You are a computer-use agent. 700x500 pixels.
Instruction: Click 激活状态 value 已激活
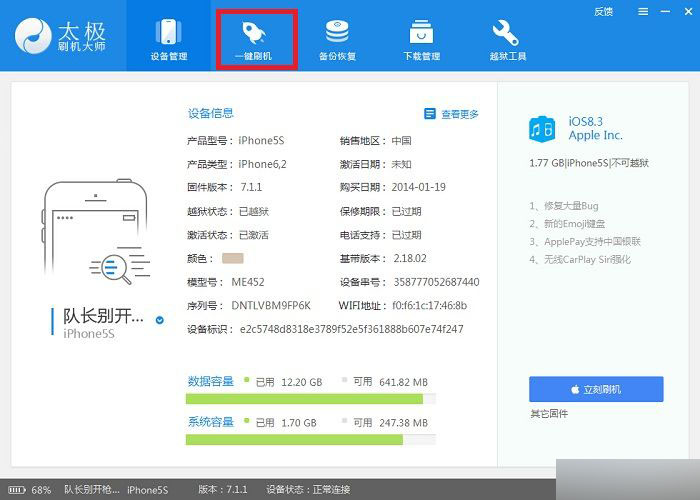point(254,235)
